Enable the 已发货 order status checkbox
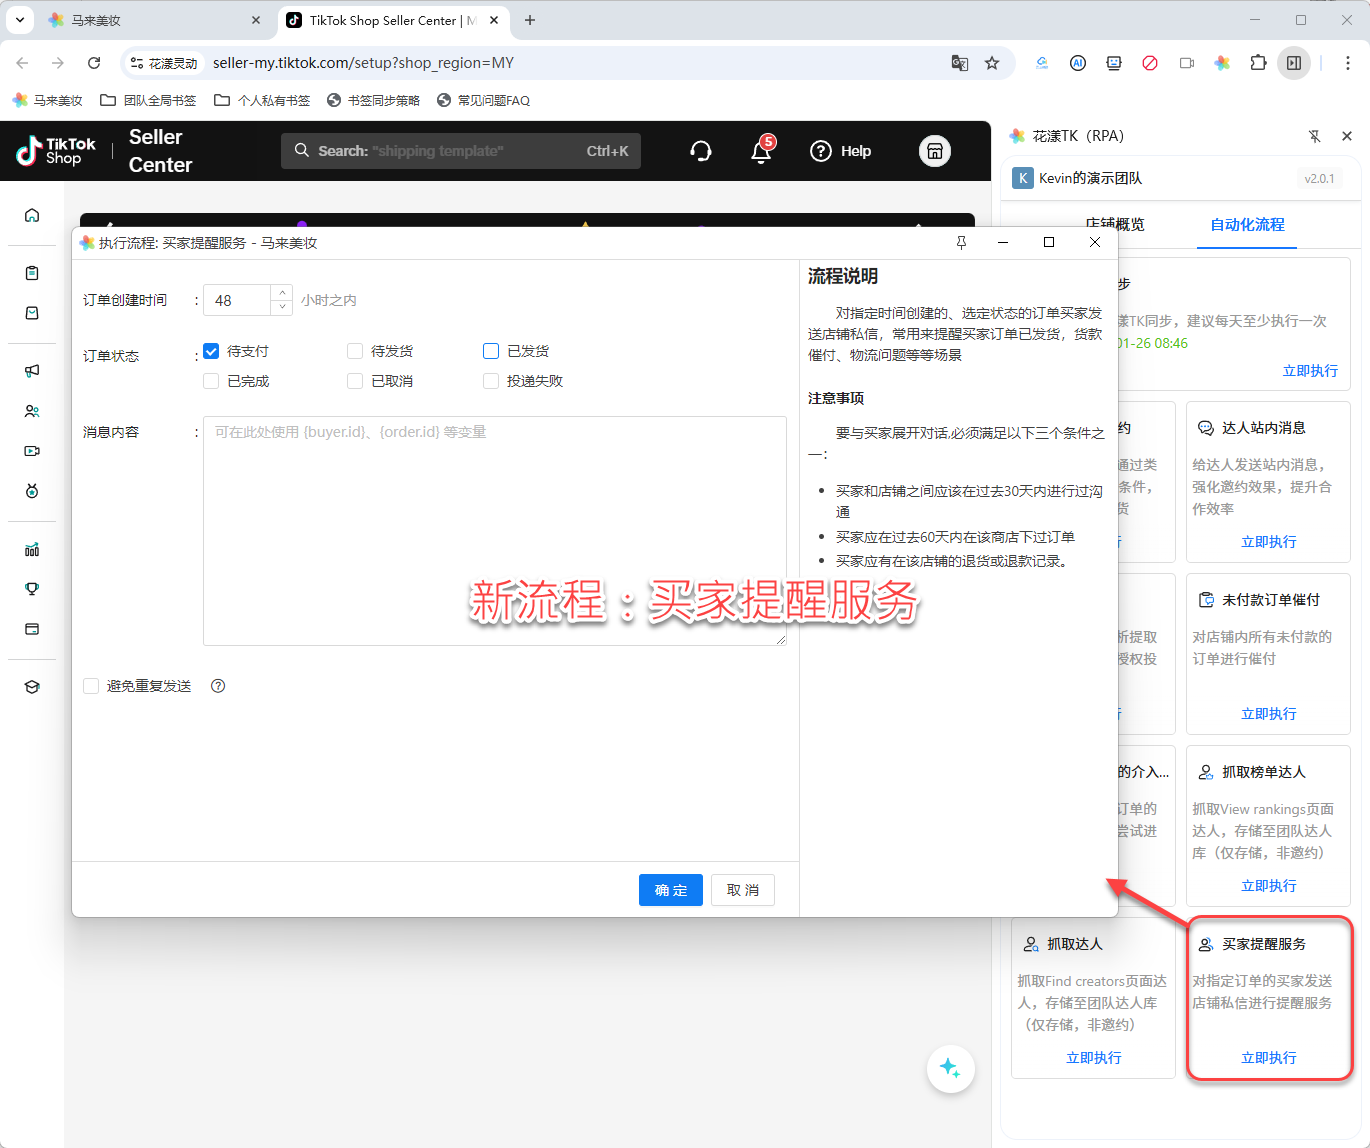This screenshot has height=1148, width=1370. pos(491,351)
